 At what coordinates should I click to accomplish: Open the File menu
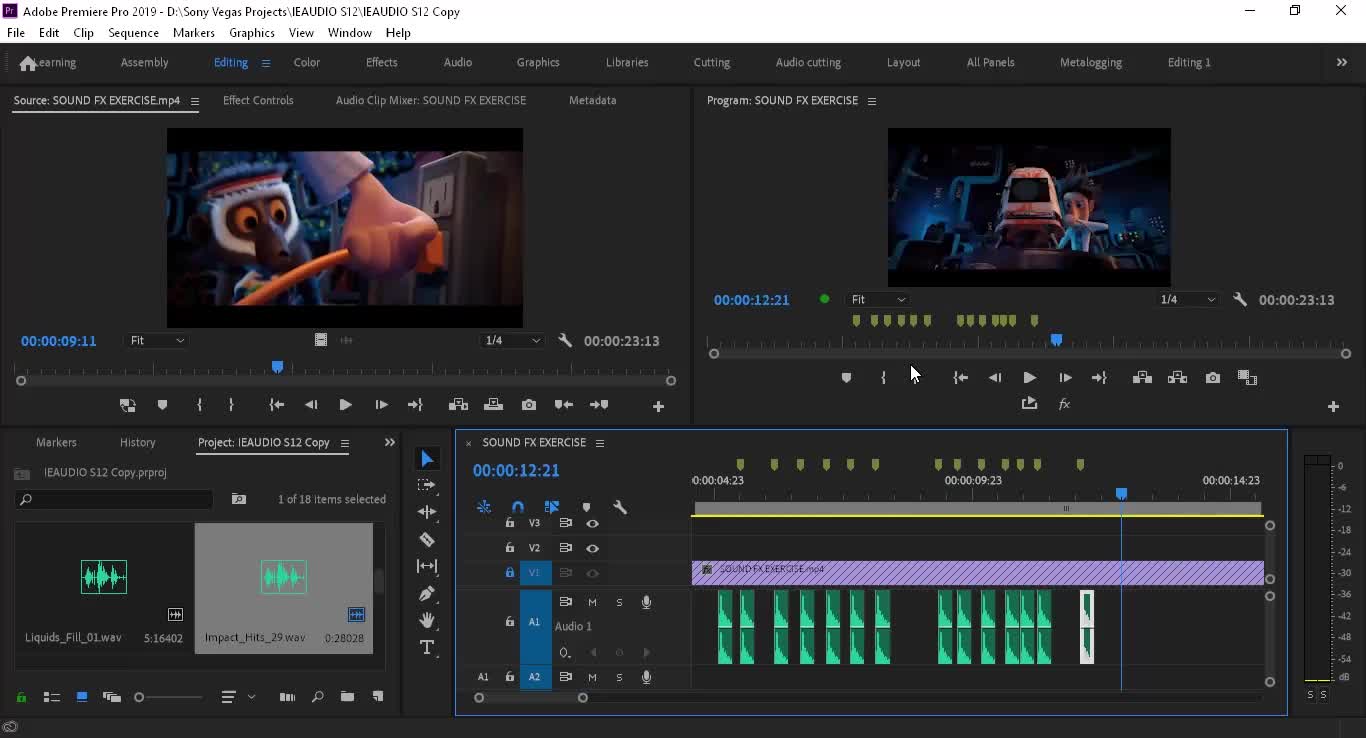[x=16, y=33]
